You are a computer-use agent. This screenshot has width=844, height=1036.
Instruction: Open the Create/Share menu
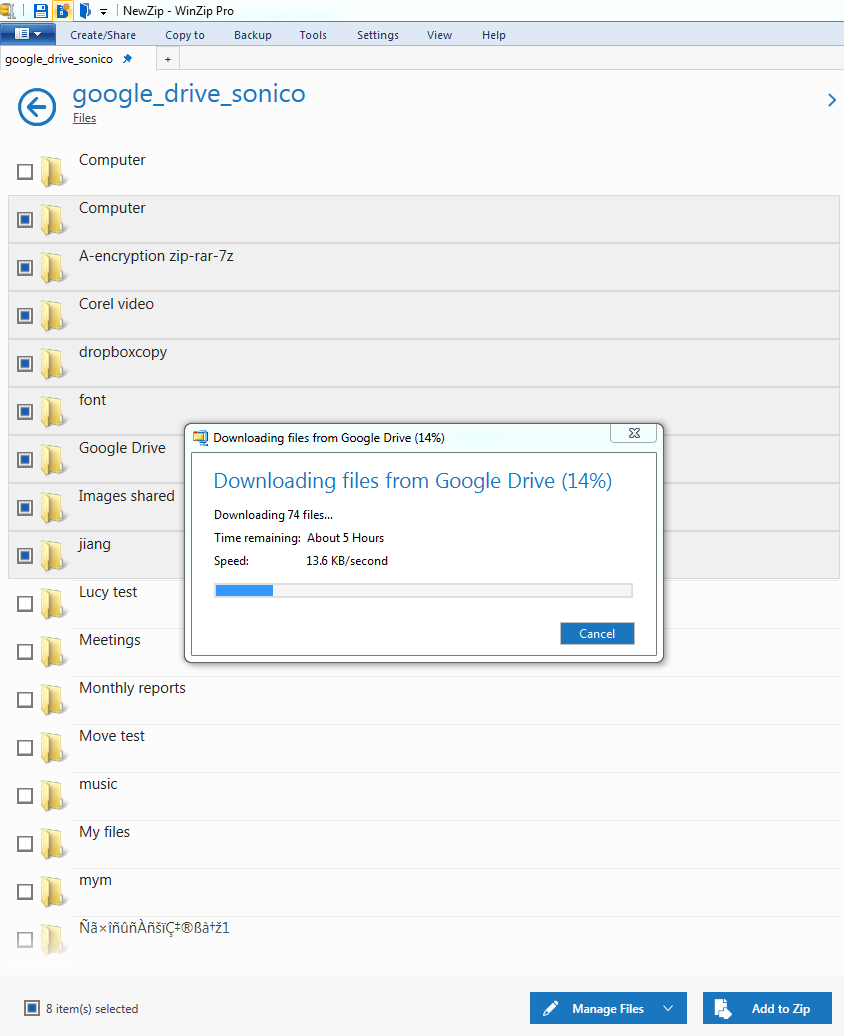(x=103, y=35)
